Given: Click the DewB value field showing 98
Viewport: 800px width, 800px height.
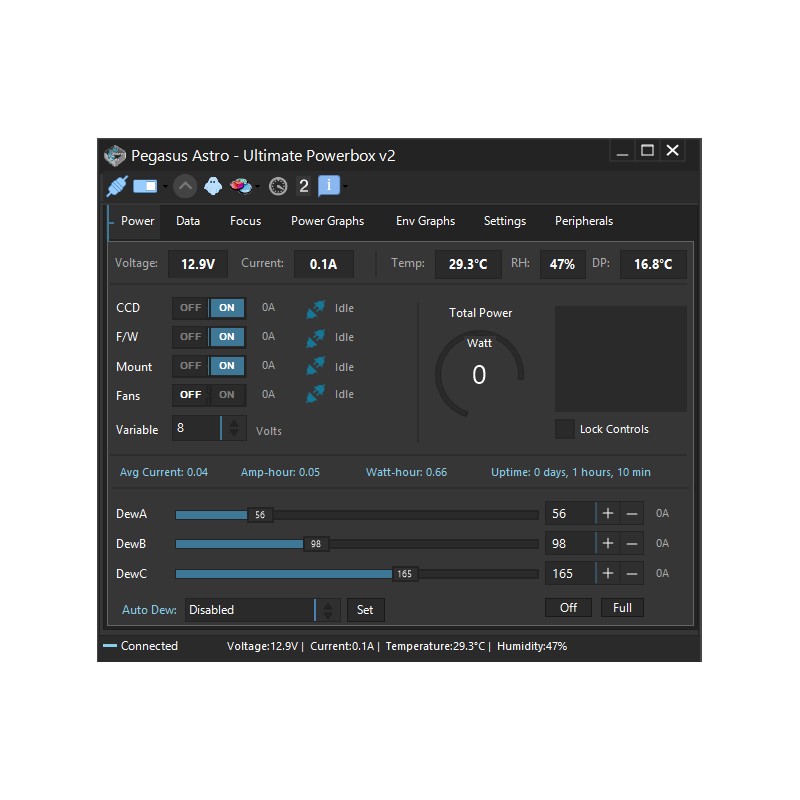Looking at the screenshot, I should [570, 543].
